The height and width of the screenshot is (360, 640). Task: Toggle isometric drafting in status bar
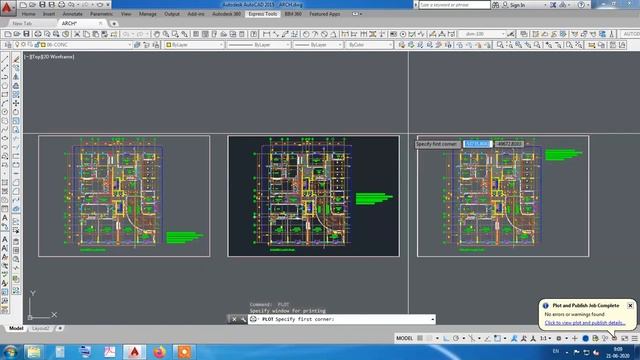471,338
